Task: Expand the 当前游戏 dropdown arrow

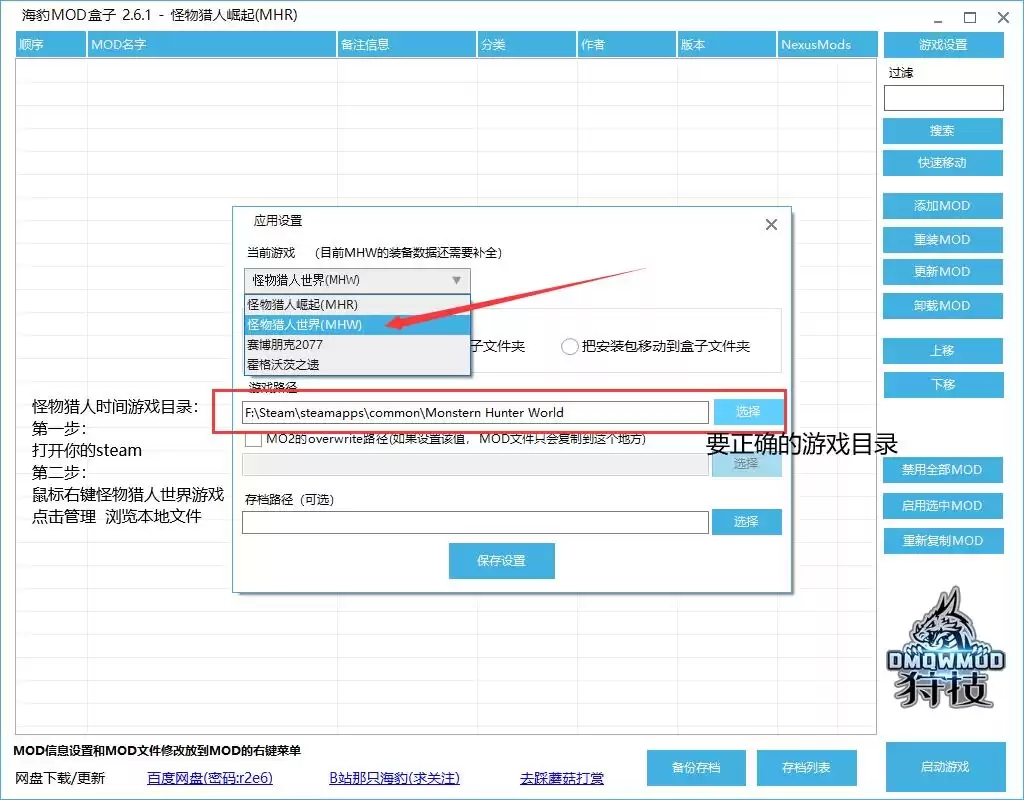Action: (456, 280)
